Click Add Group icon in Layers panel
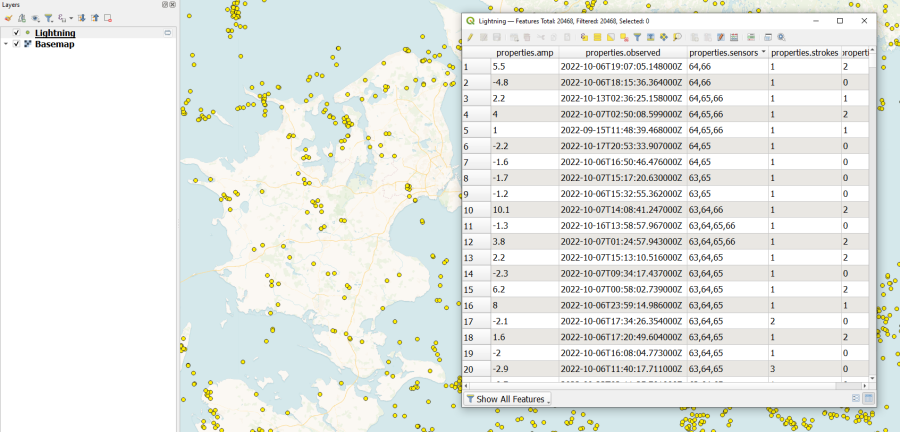 pyautogui.click(x=21, y=18)
